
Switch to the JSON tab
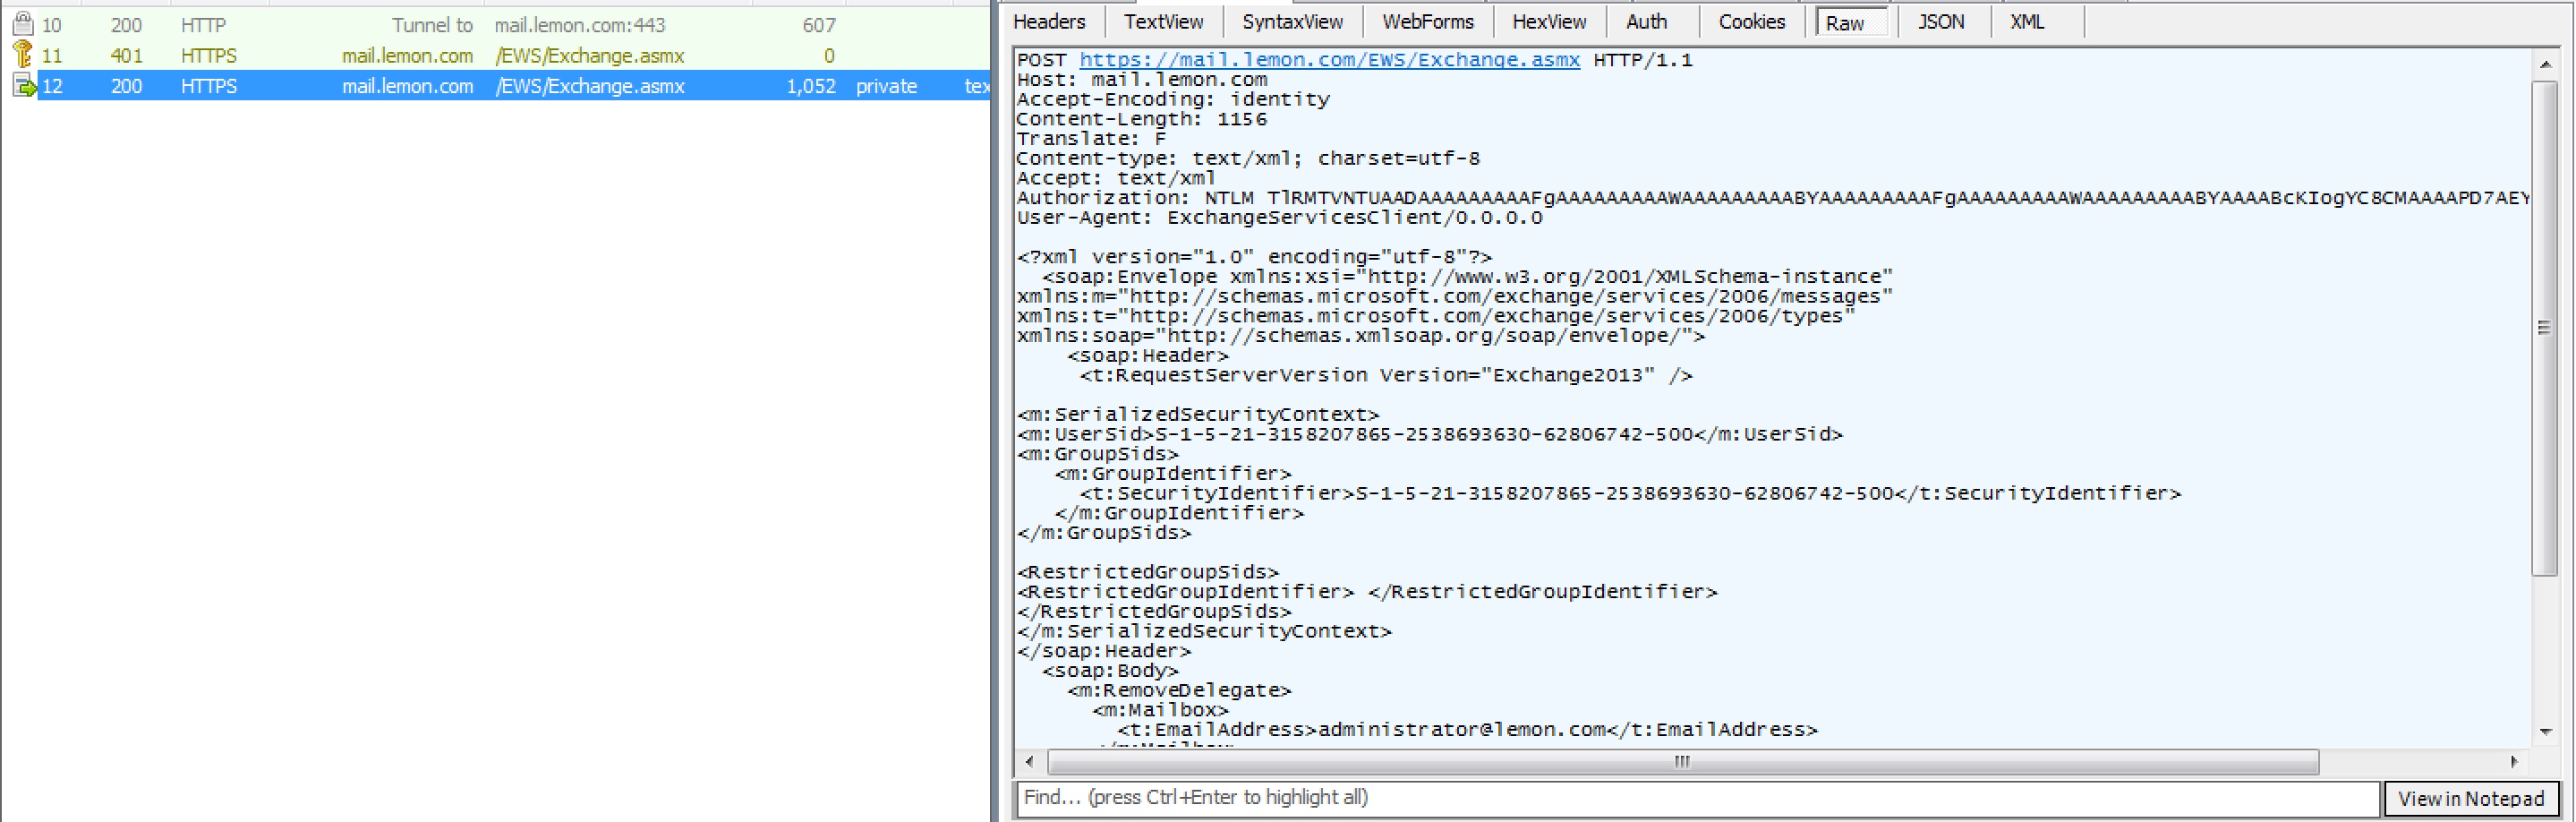[x=1940, y=22]
